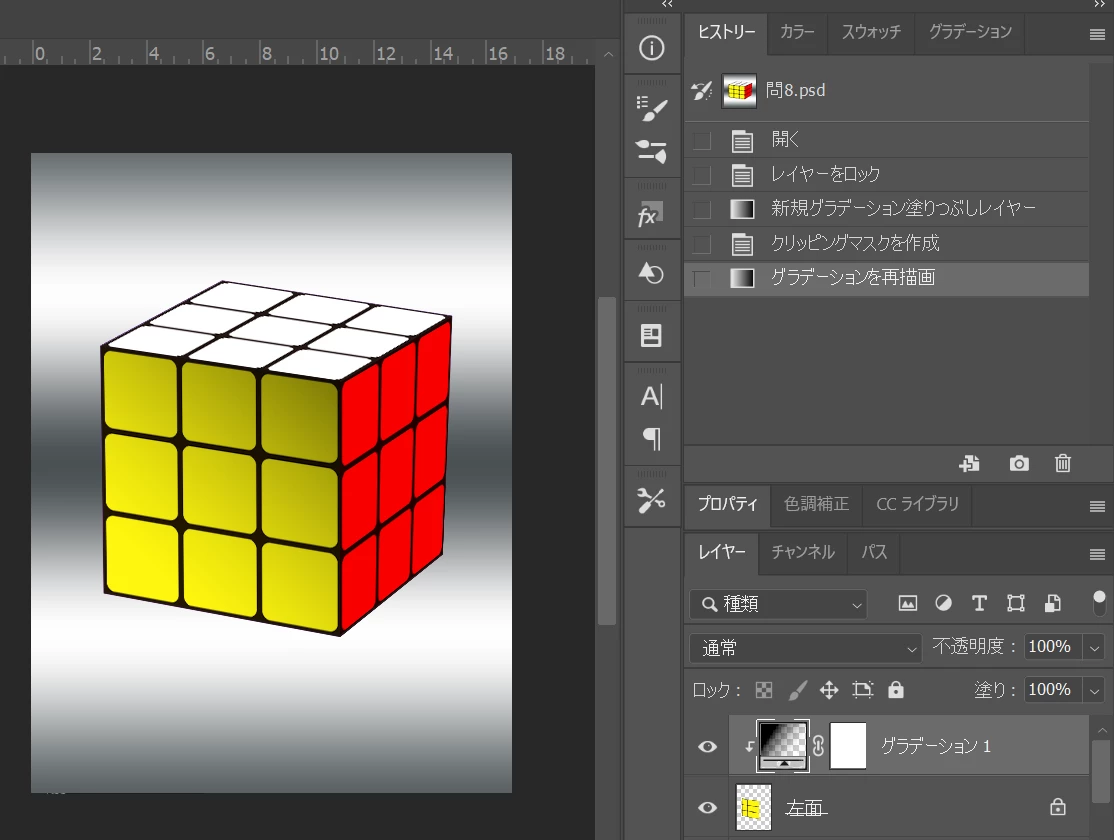Filter layers by adjustment layer type
This screenshot has width=1114, height=840.
pyautogui.click(x=943, y=603)
